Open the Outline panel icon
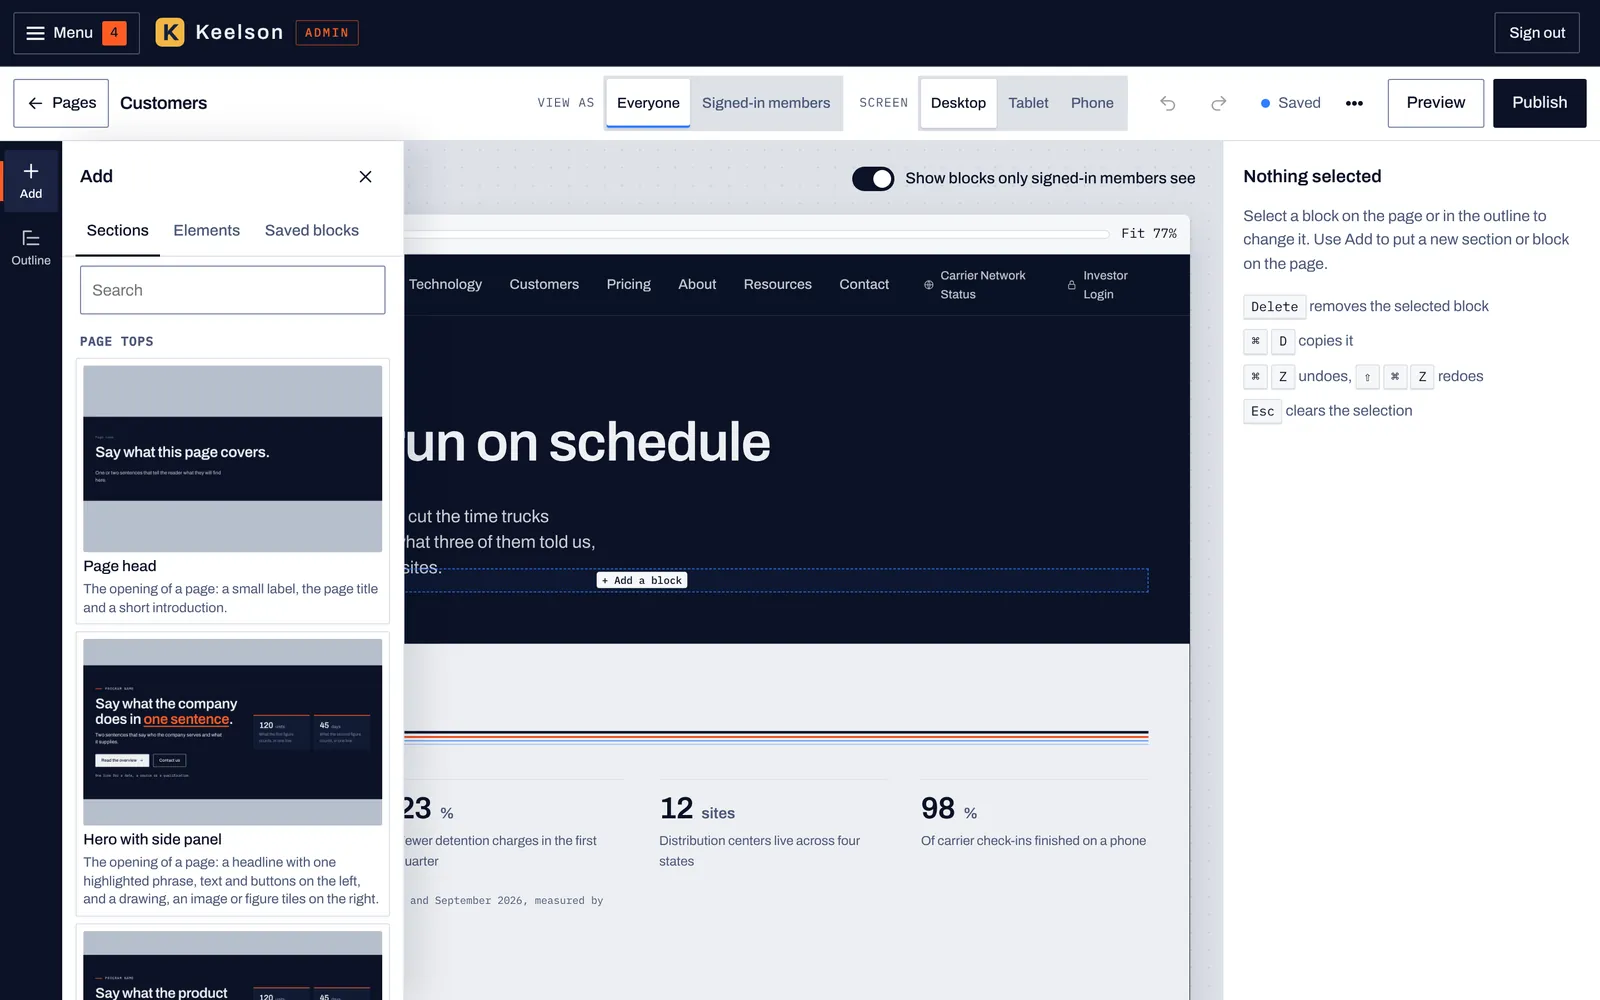The image size is (1600, 1000). point(31,247)
